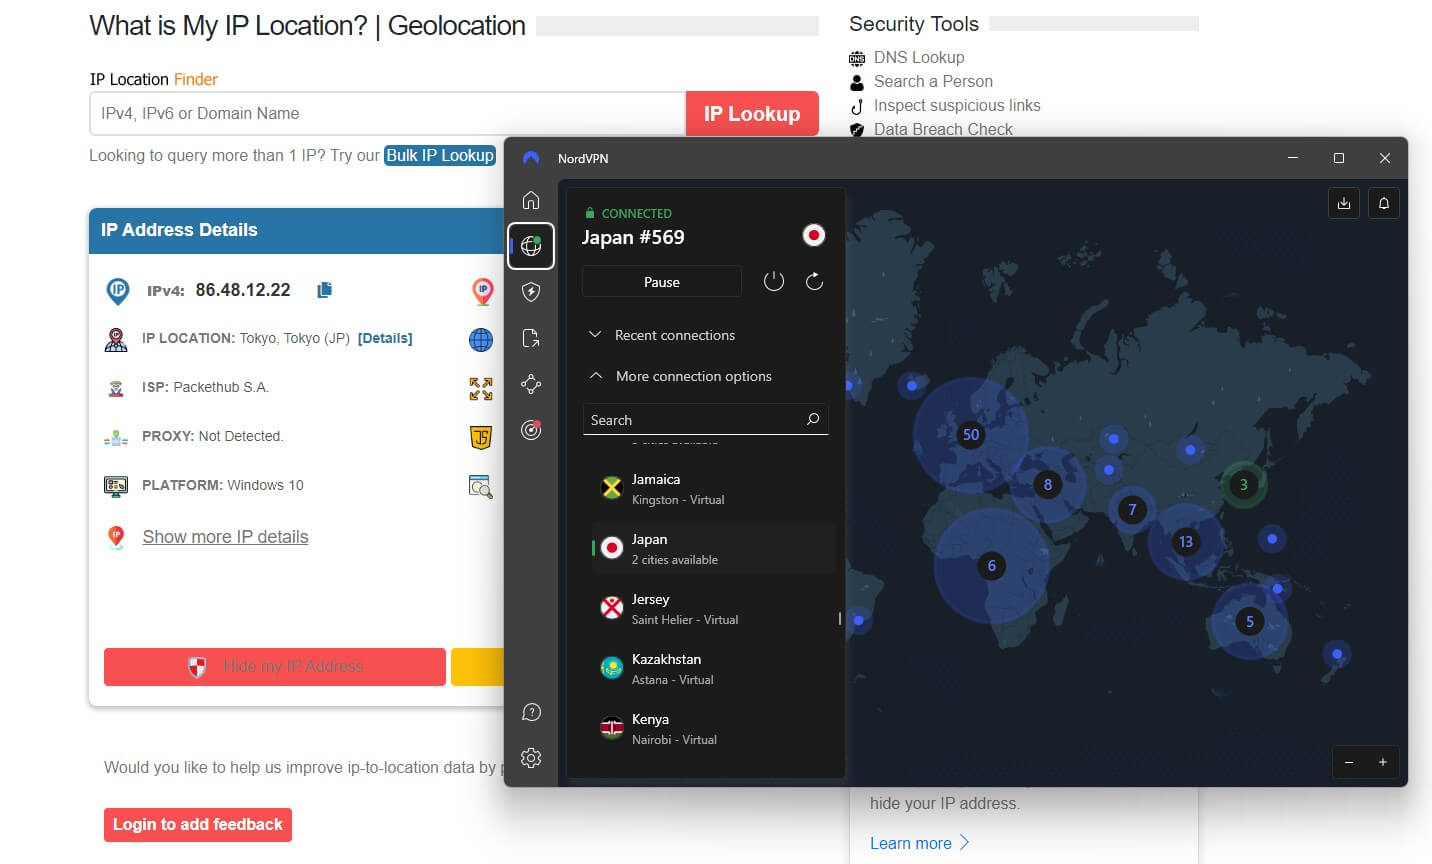Click the blue globe icon in IP details
Image resolution: width=1432 pixels, height=864 pixels.
click(x=481, y=340)
